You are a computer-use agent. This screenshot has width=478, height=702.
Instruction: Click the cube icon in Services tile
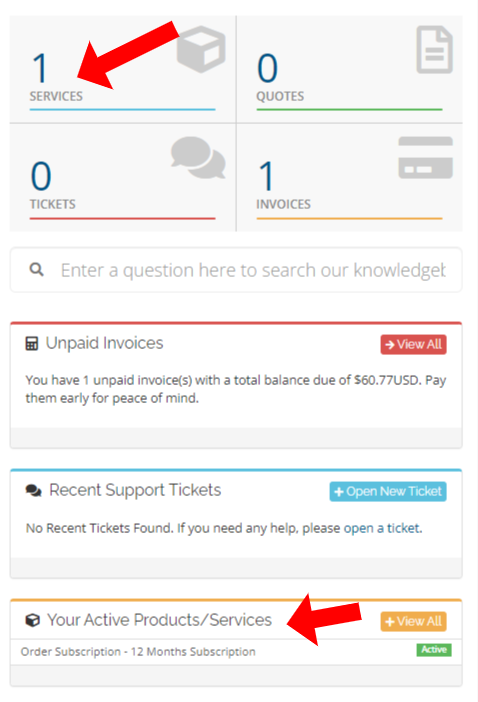201,49
